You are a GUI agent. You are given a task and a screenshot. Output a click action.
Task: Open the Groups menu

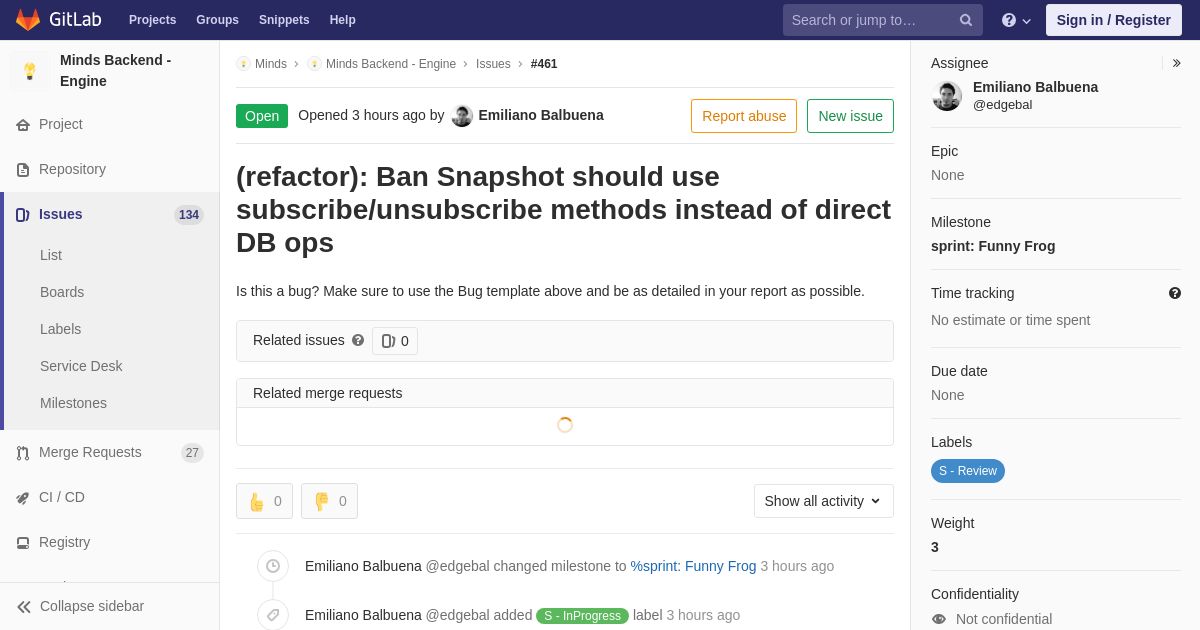click(217, 20)
